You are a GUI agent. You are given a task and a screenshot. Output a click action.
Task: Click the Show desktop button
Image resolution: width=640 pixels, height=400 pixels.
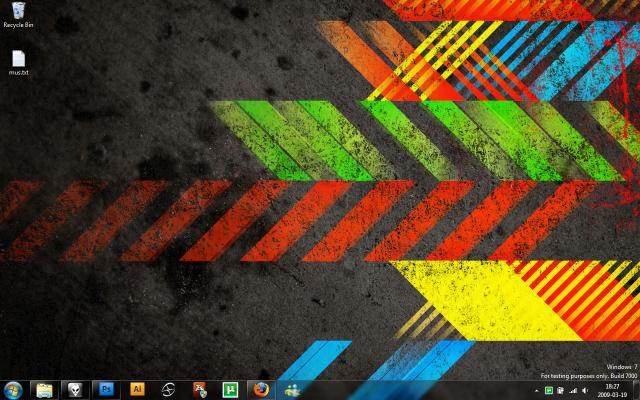tap(636, 391)
